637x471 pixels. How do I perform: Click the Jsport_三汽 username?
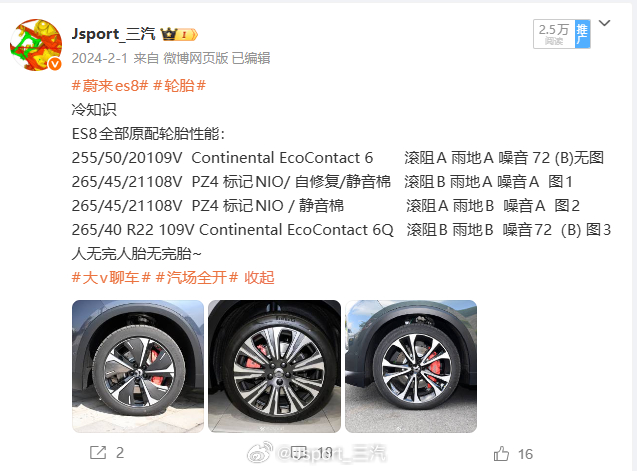tap(113, 34)
